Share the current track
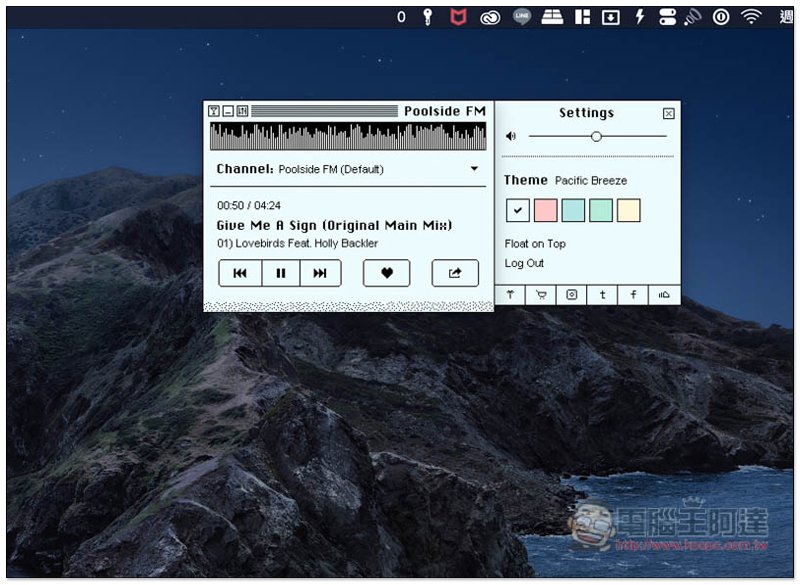Screen dimensions: 800x585 (x=455, y=273)
